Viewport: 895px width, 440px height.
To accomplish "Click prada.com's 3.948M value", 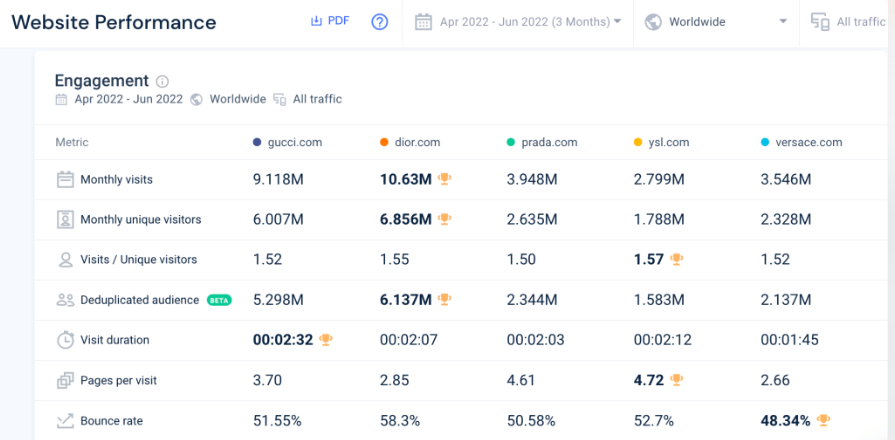I will (532, 180).
